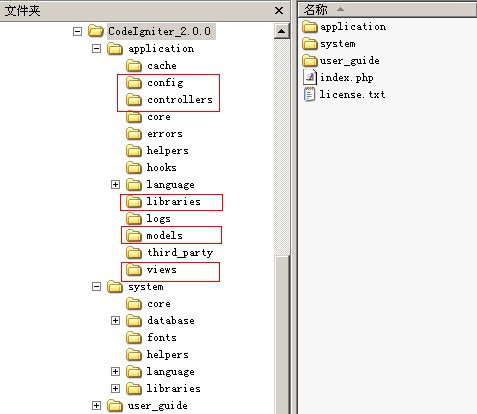This screenshot has width=477, height=414.
Task: Click the models folder icon in tree
Action: [134, 236]
